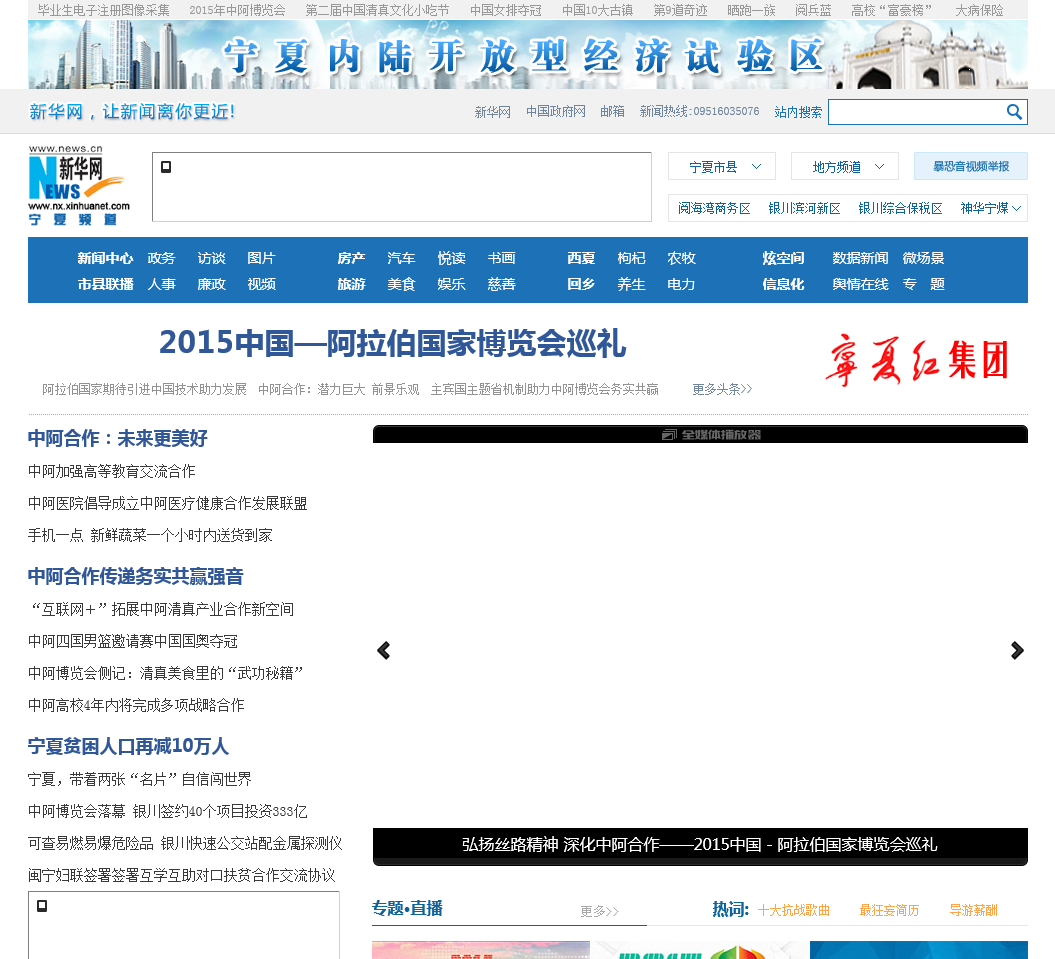Open heading 宁夏贫困人口再减10万人
The width and height of the screenshot is (1055, 959).
pos(128,746)
